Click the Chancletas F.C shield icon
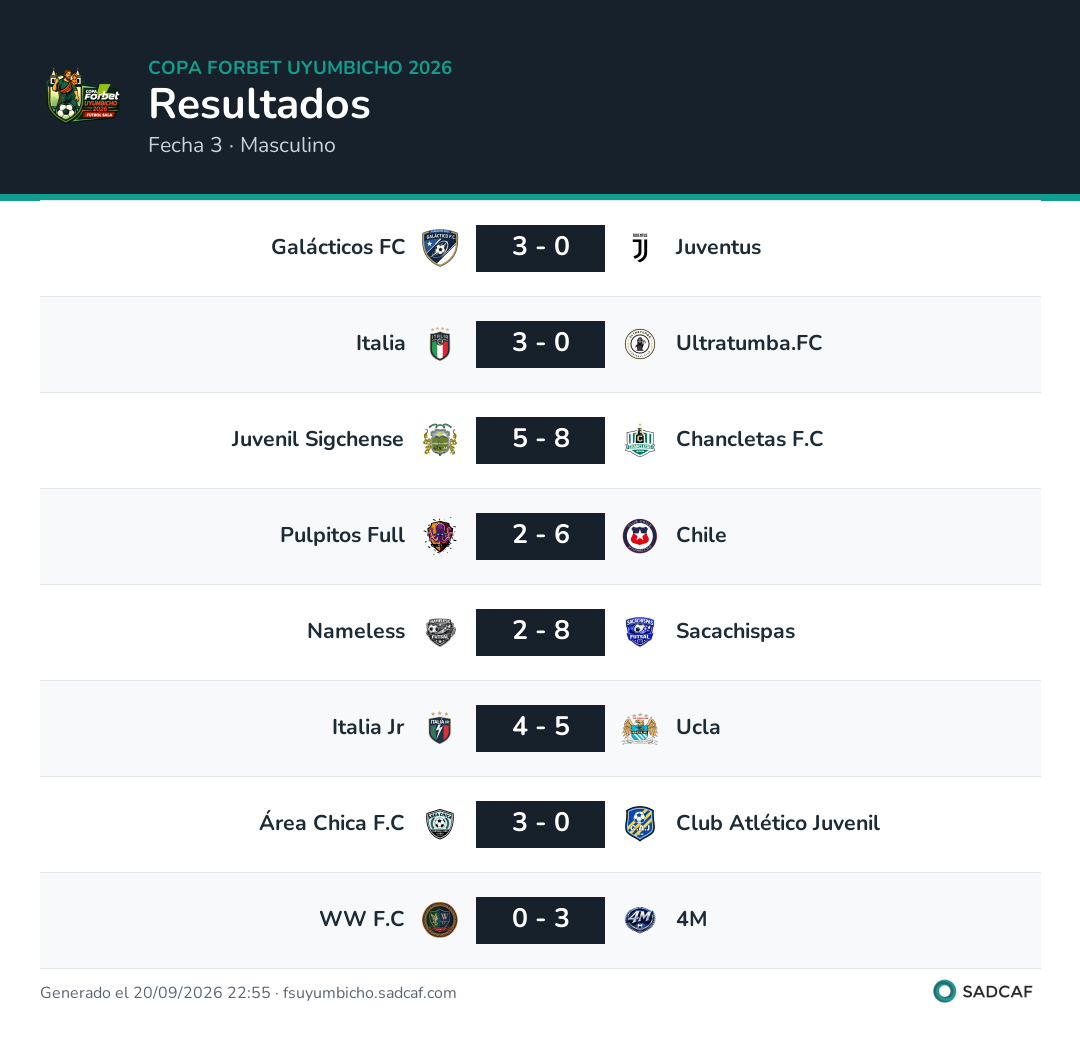 pyautogui.click(x=640, y=439)
